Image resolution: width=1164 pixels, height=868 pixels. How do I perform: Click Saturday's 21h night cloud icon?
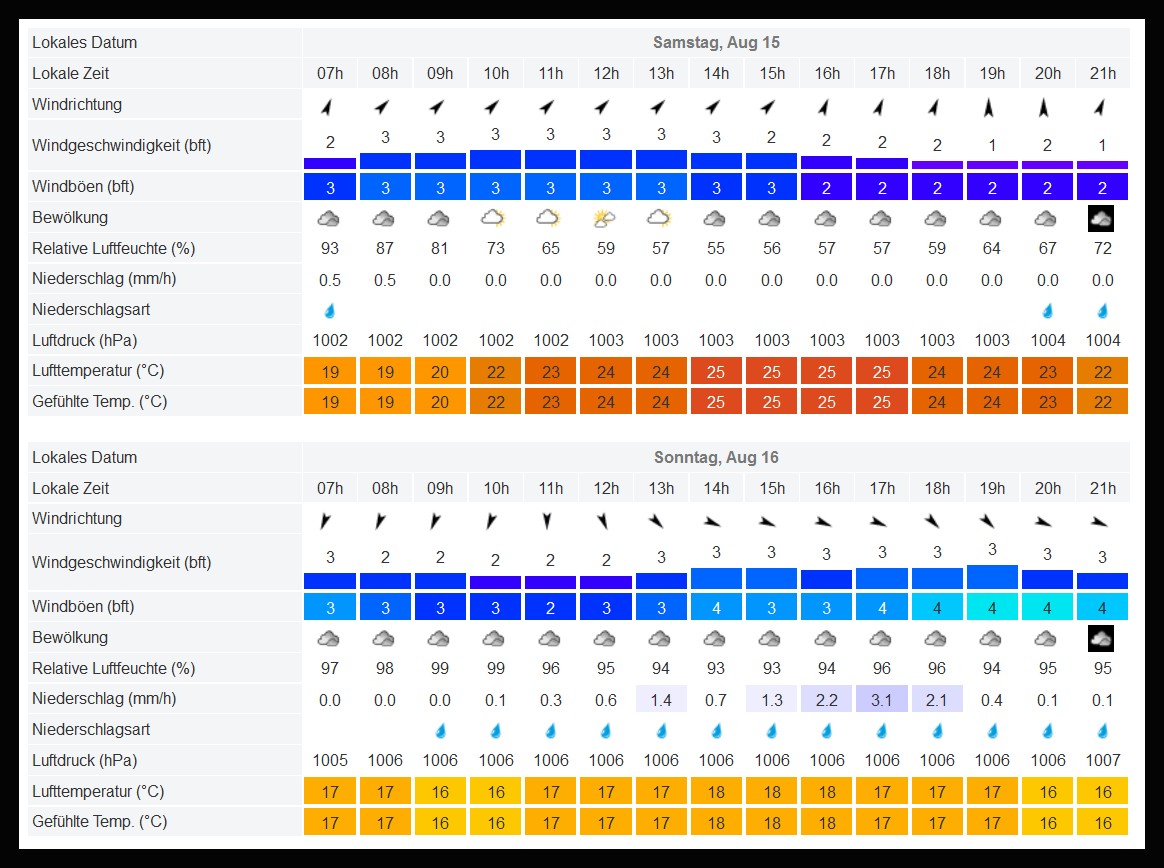1101,218
